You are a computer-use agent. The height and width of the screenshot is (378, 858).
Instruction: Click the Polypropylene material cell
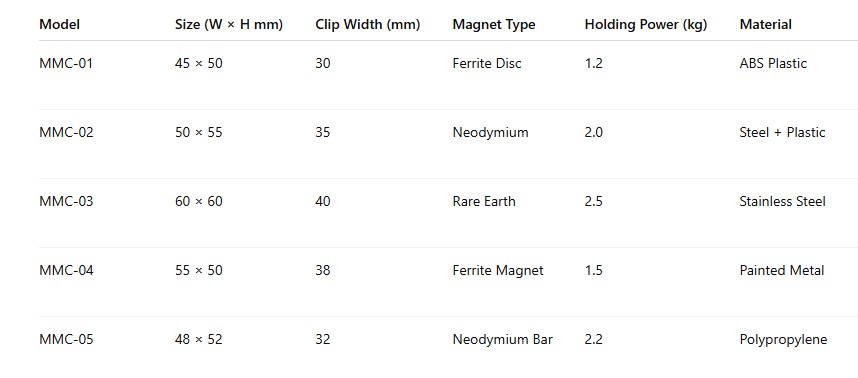click(783, 340)
